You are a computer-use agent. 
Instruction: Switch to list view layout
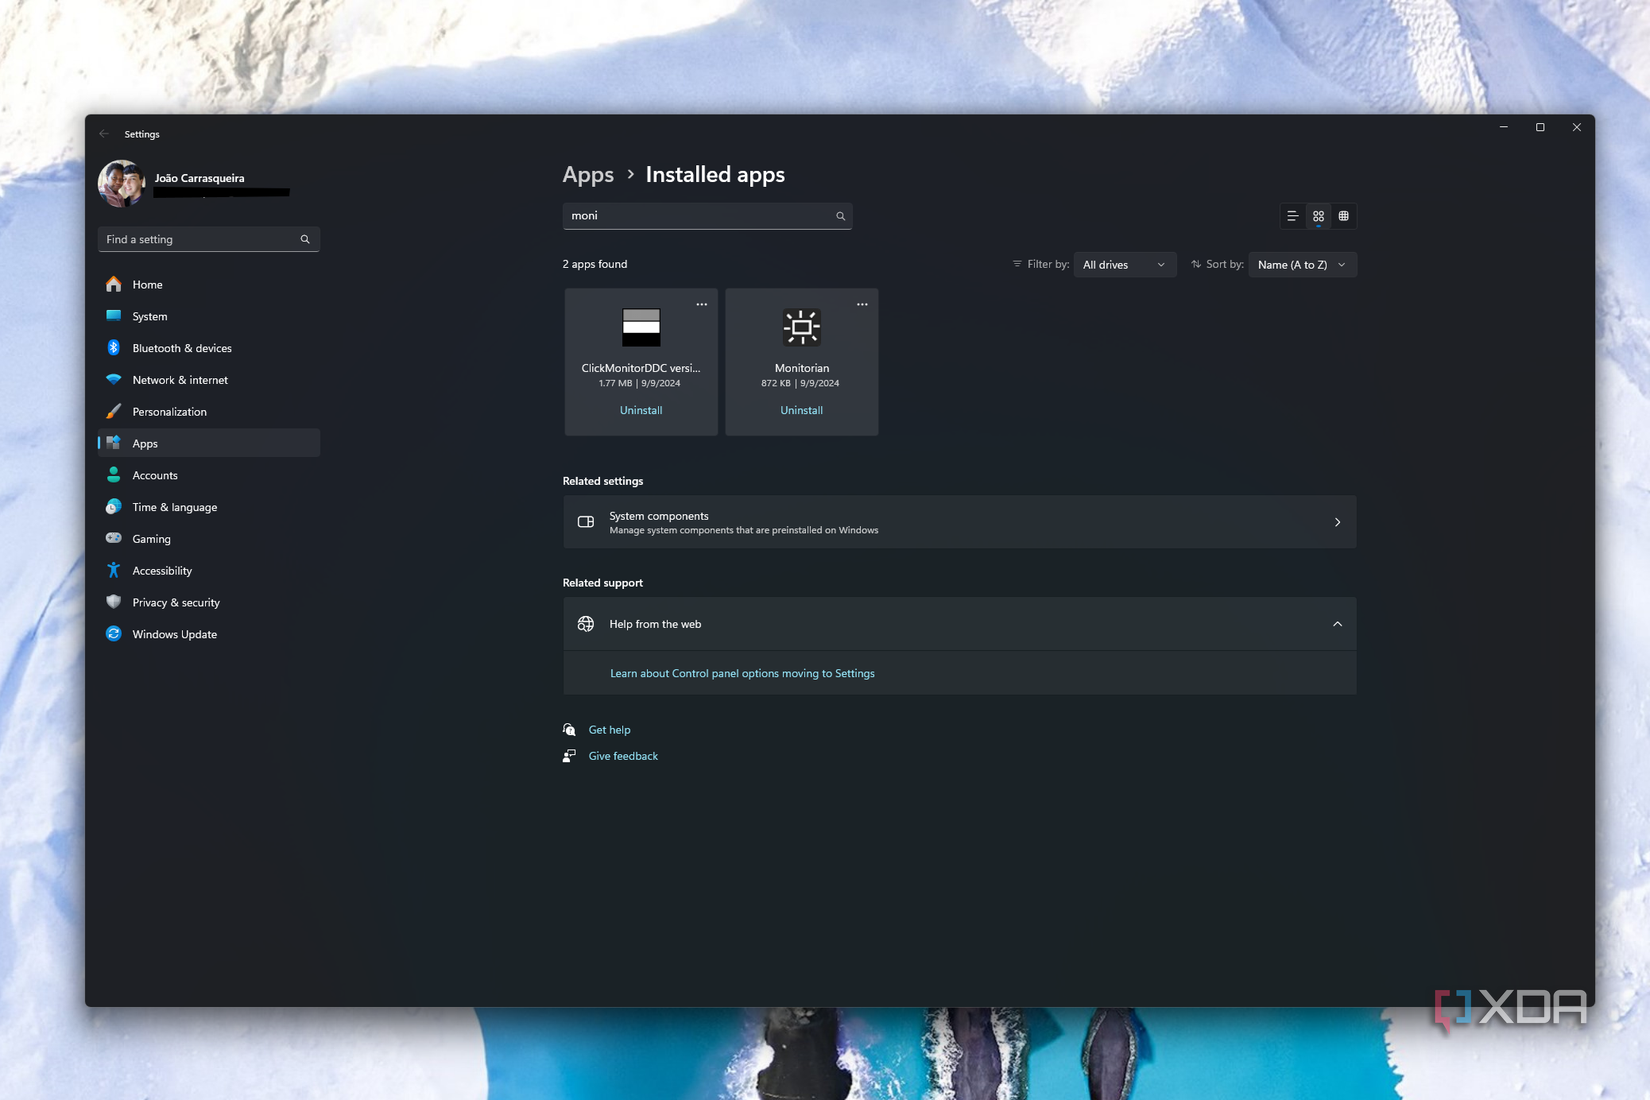click(1292, 215)
